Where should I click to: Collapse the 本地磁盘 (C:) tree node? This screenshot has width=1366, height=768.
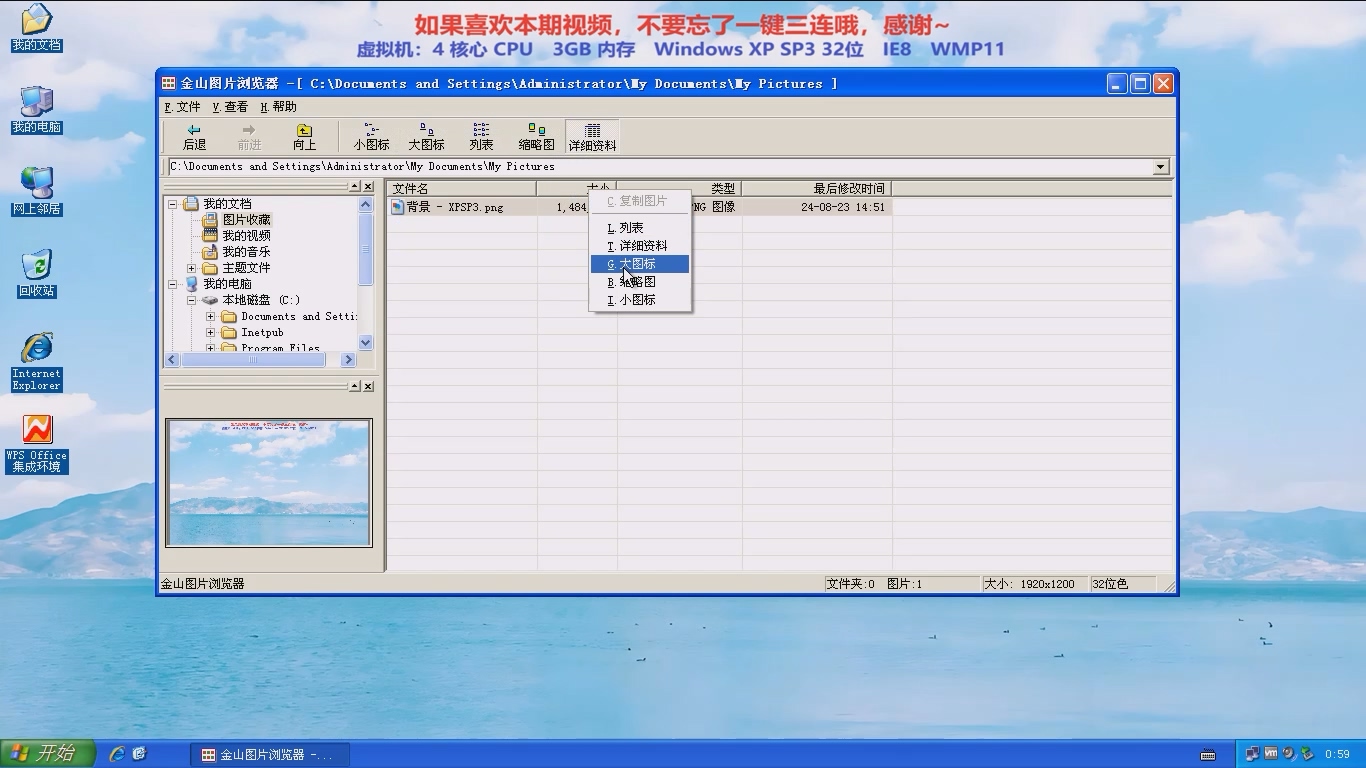coord(192,300)
